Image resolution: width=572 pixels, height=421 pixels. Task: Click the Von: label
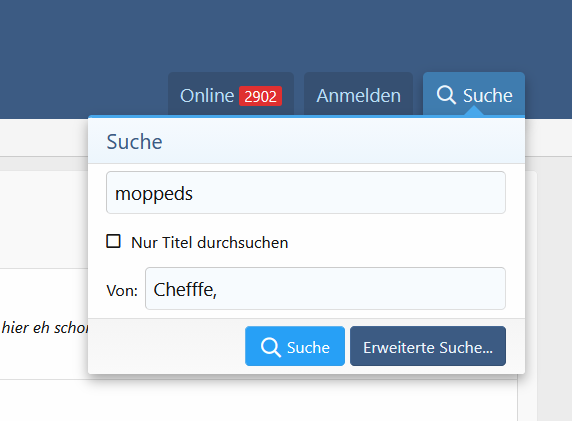click(x=122, y=291)
